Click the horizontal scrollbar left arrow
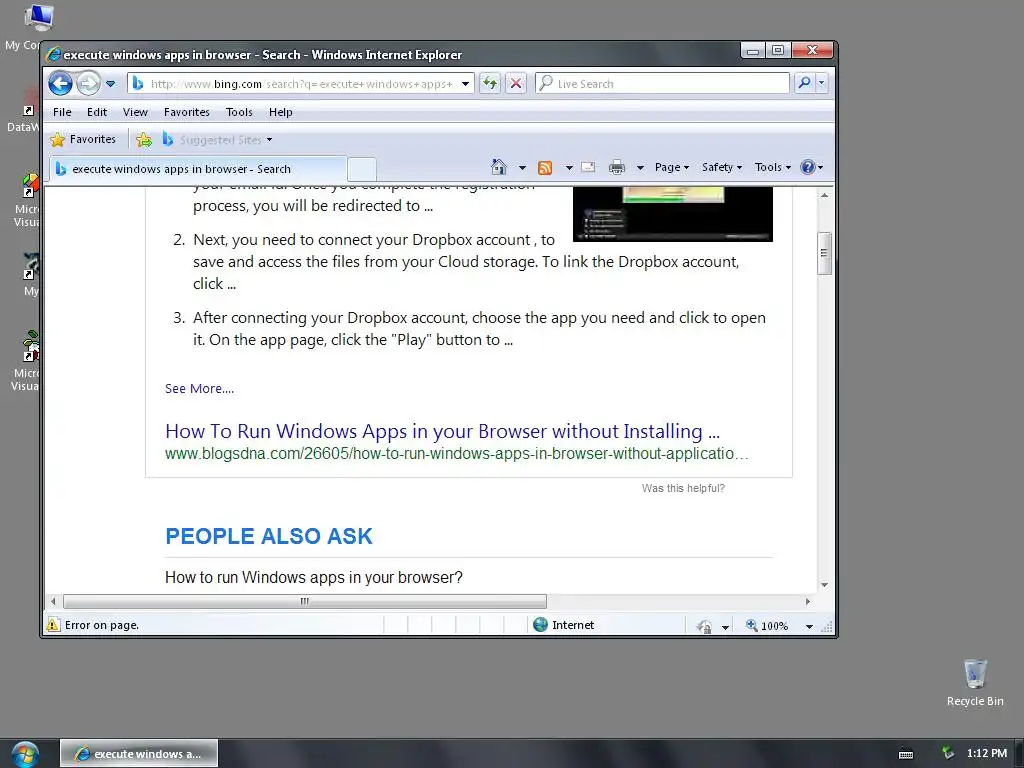Image resolution: width=1024 pixels, height=768 pixels. [x=54, y=601]
